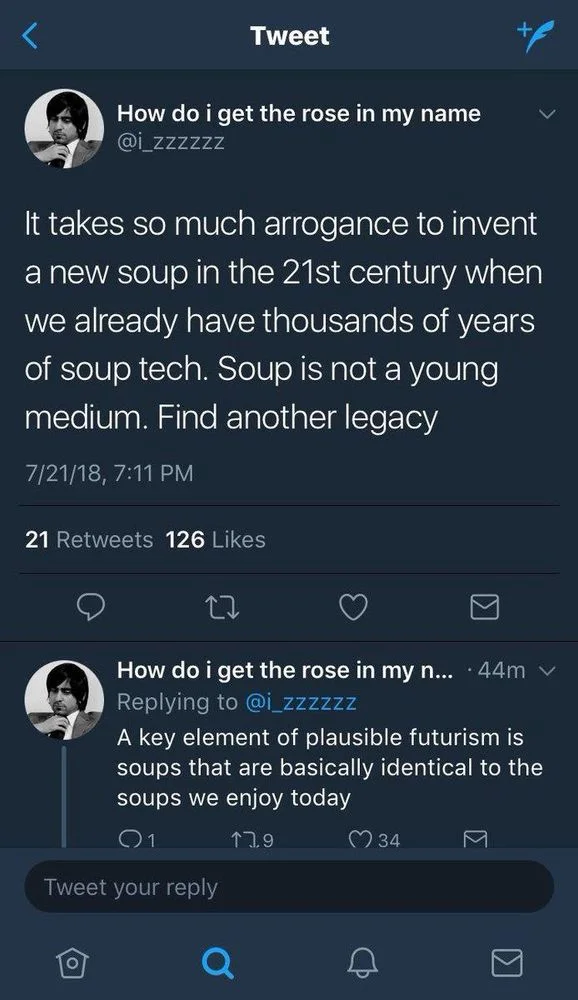The width and height of the screenshot is (578, 1000).
Task: Share the main tweet via the message icon
Action: tap(484, 607)
